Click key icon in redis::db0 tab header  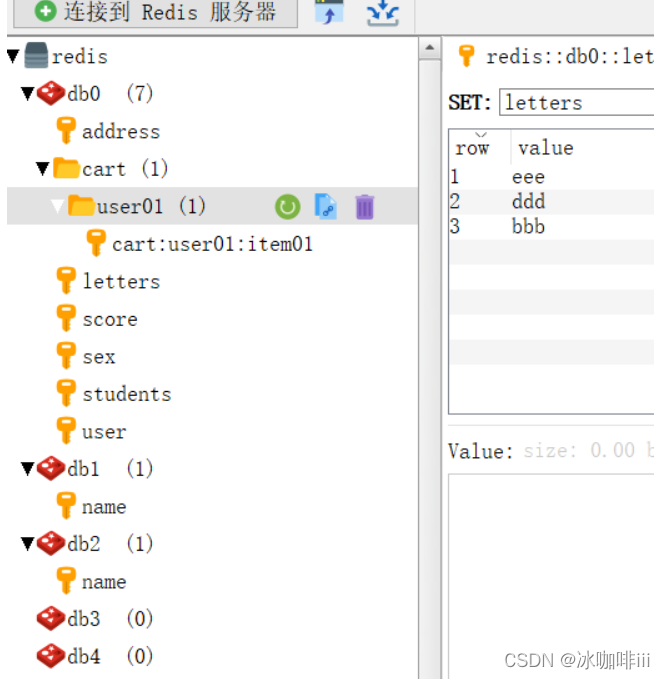(x=466, y=56)
